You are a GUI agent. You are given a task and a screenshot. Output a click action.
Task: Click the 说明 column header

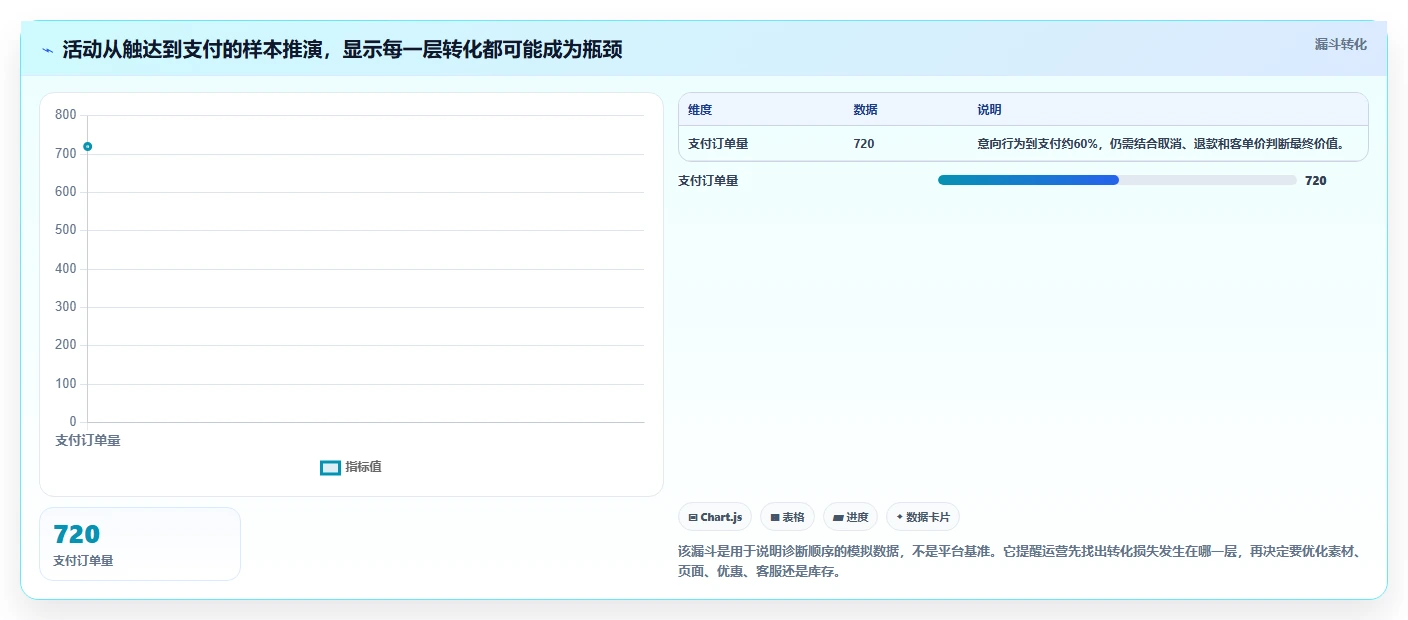(x=989, y=110)
